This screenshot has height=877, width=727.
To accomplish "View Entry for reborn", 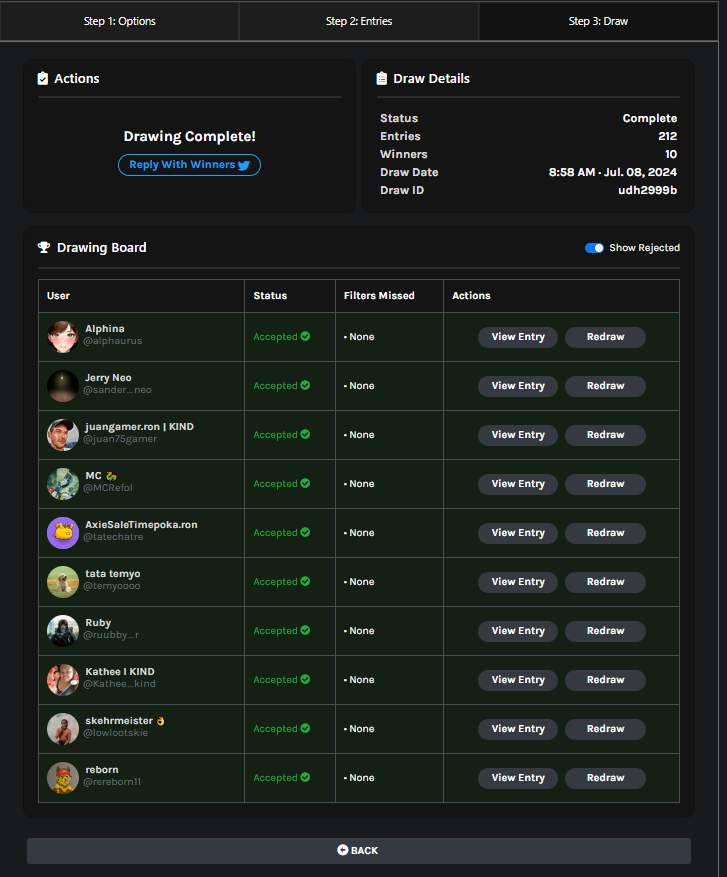I will pyautogui.click(x=518, y=778).
